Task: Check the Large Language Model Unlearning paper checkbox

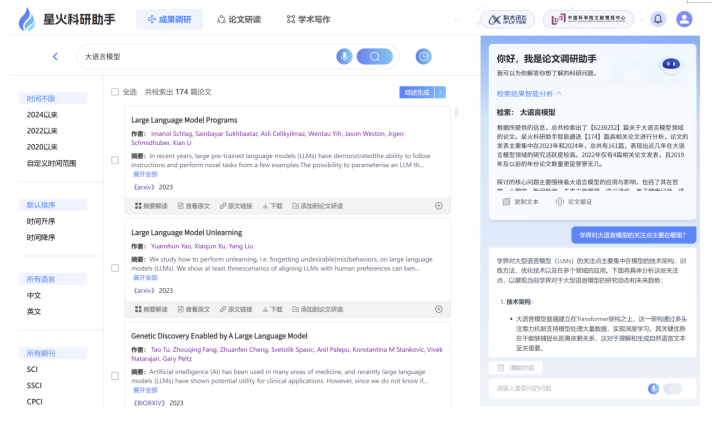Action: 115,268
